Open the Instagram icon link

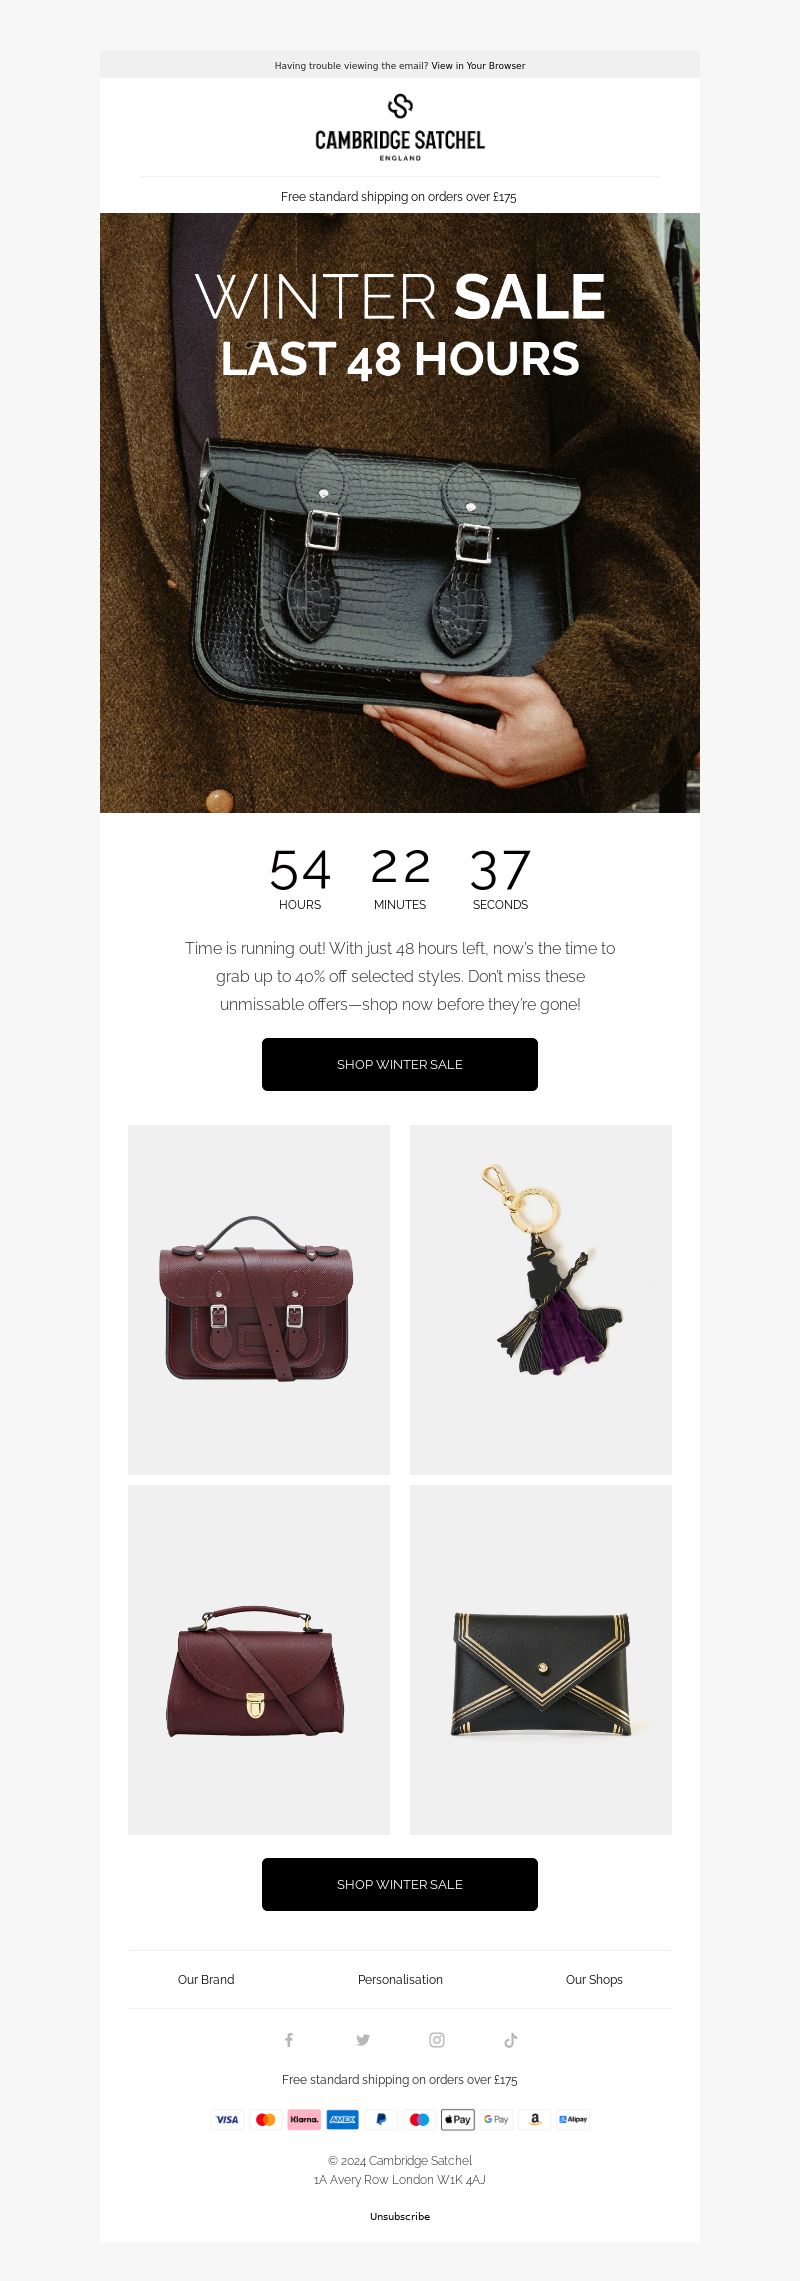(x=437, y=2040)
